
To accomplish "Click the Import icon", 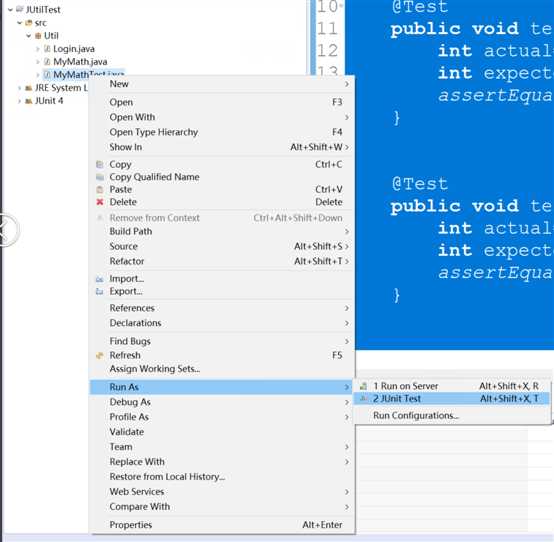I will 100,279.
